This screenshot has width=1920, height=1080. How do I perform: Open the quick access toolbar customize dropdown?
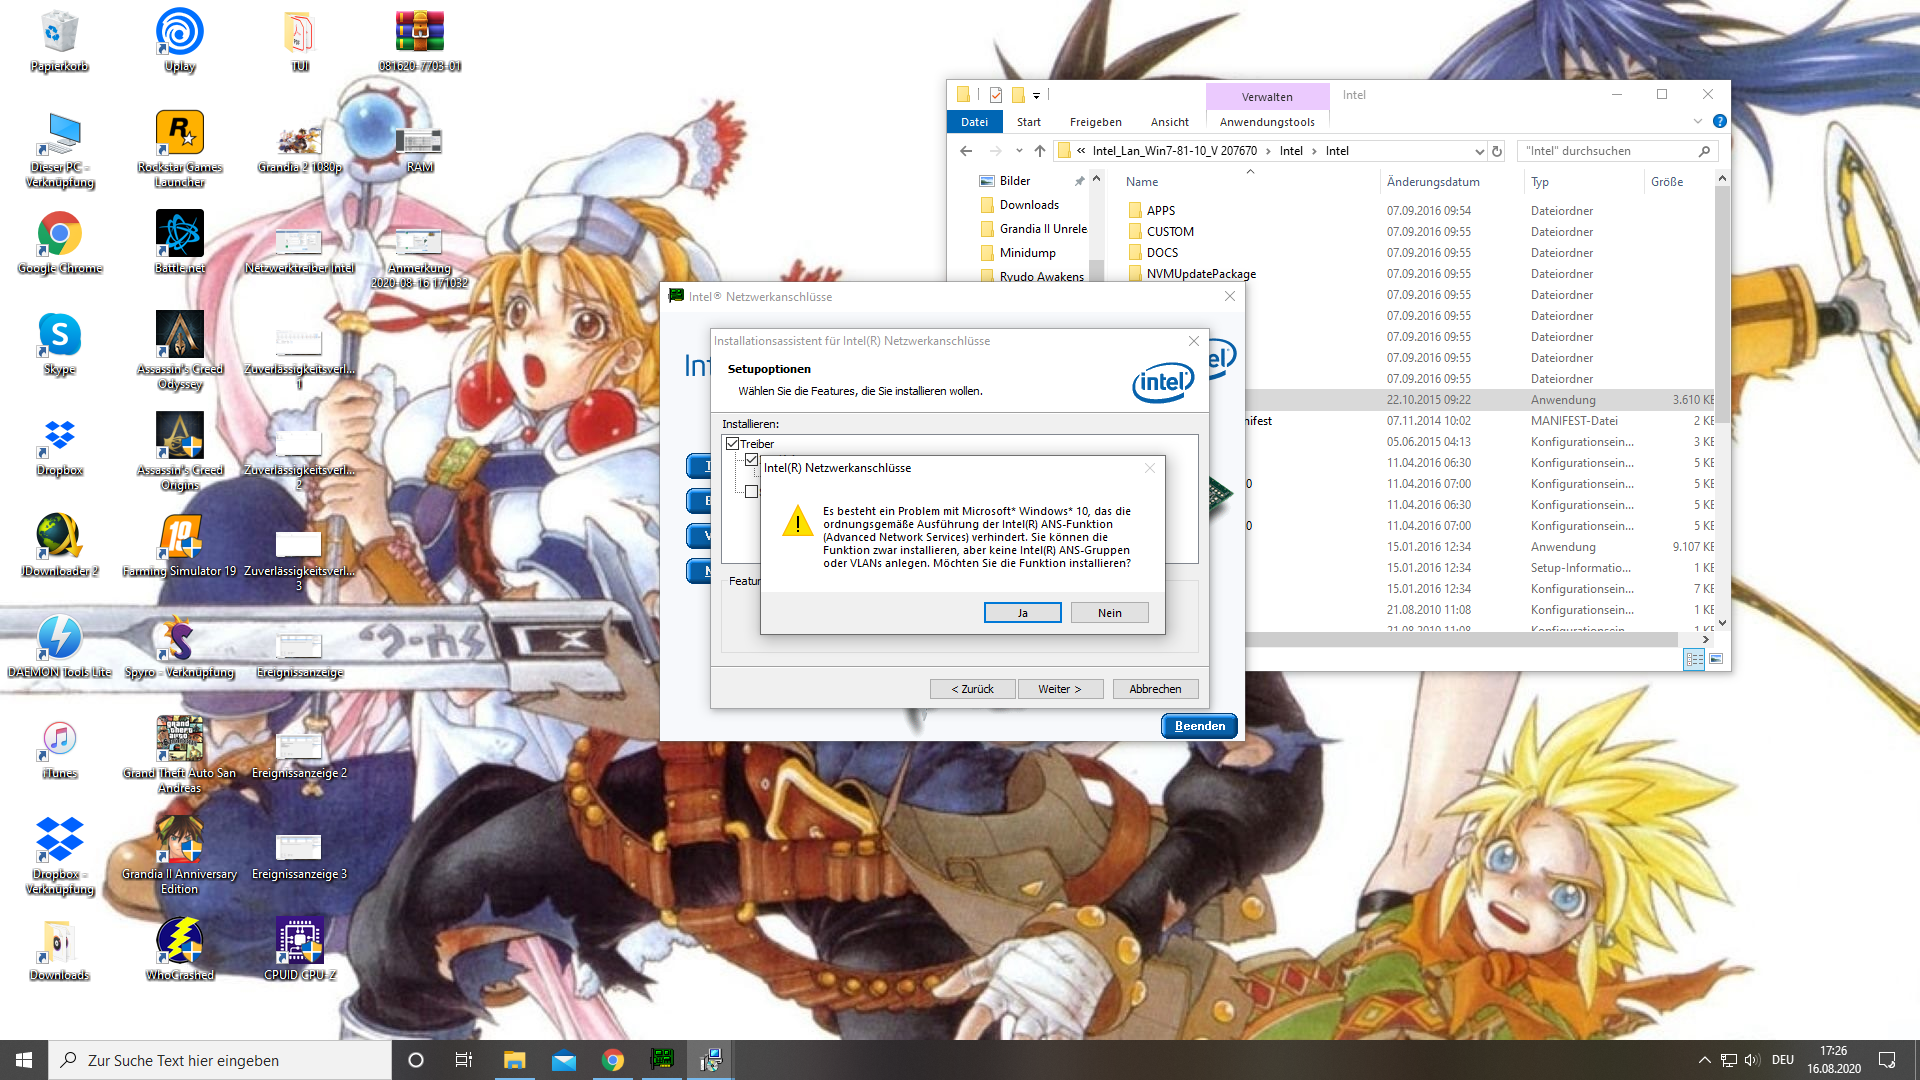click(1037, 96)
